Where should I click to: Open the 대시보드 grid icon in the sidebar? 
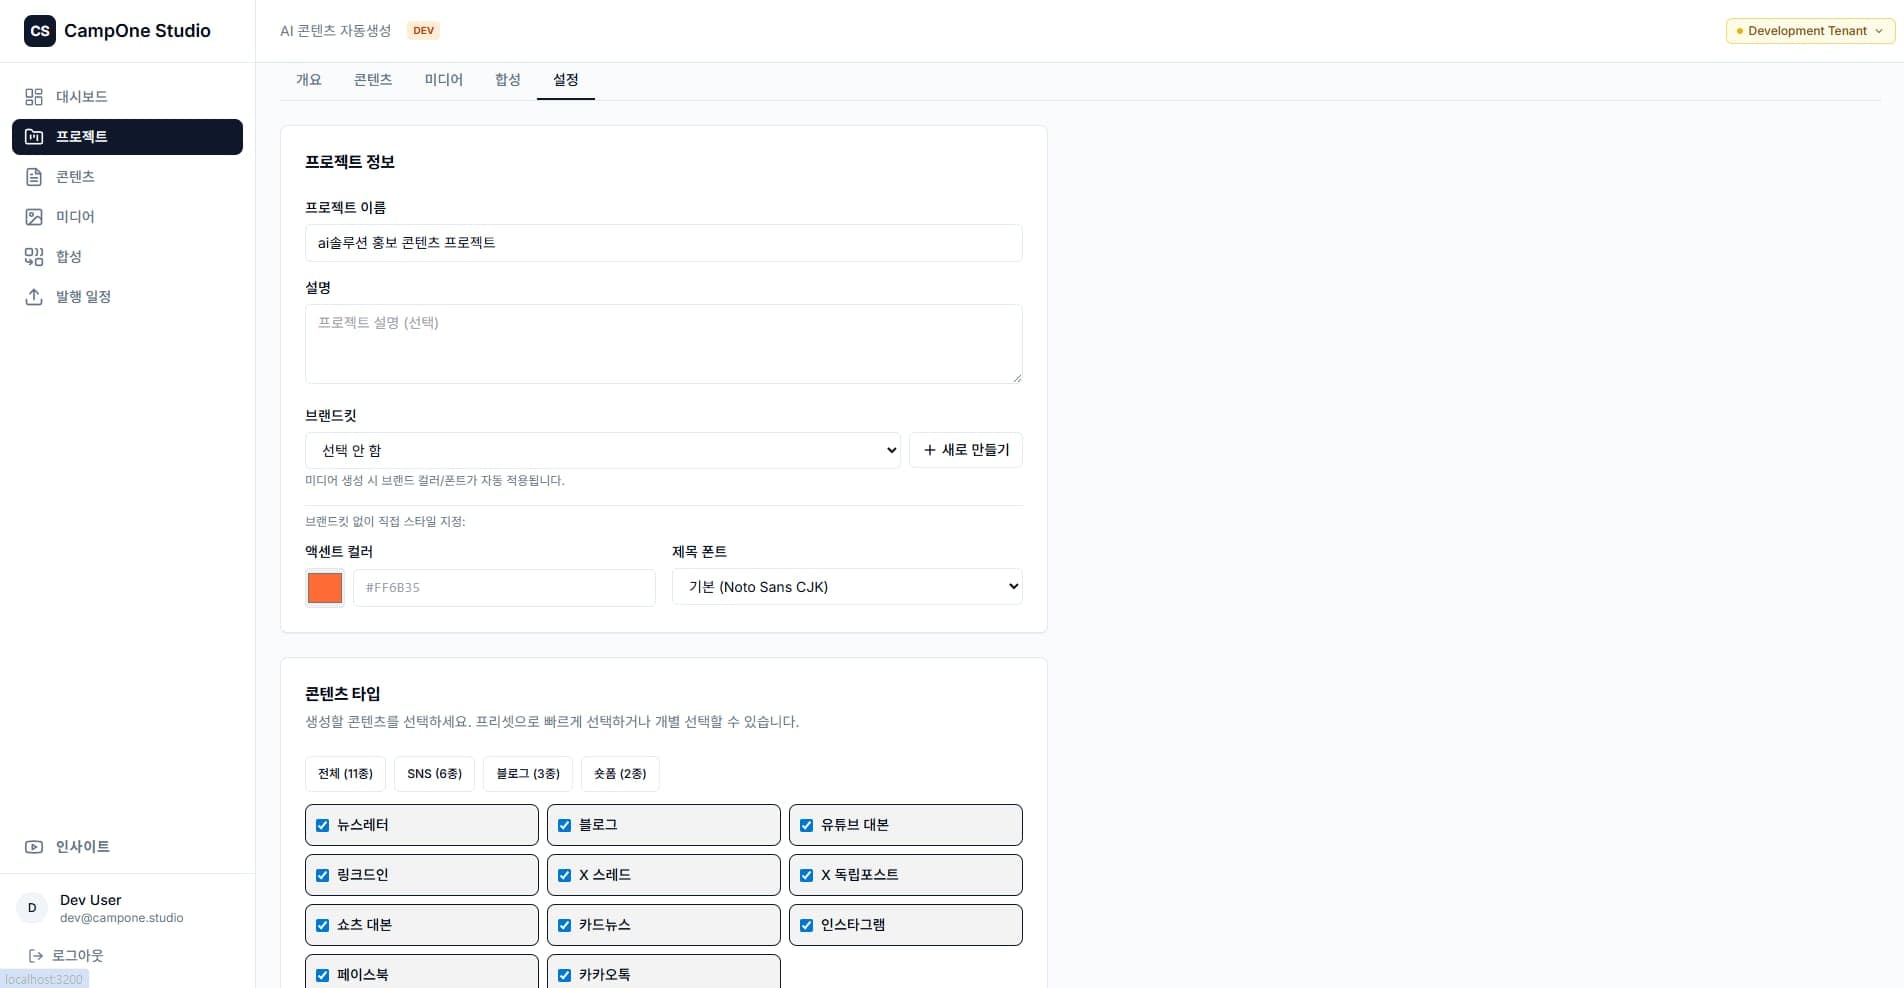click(34, 97)
